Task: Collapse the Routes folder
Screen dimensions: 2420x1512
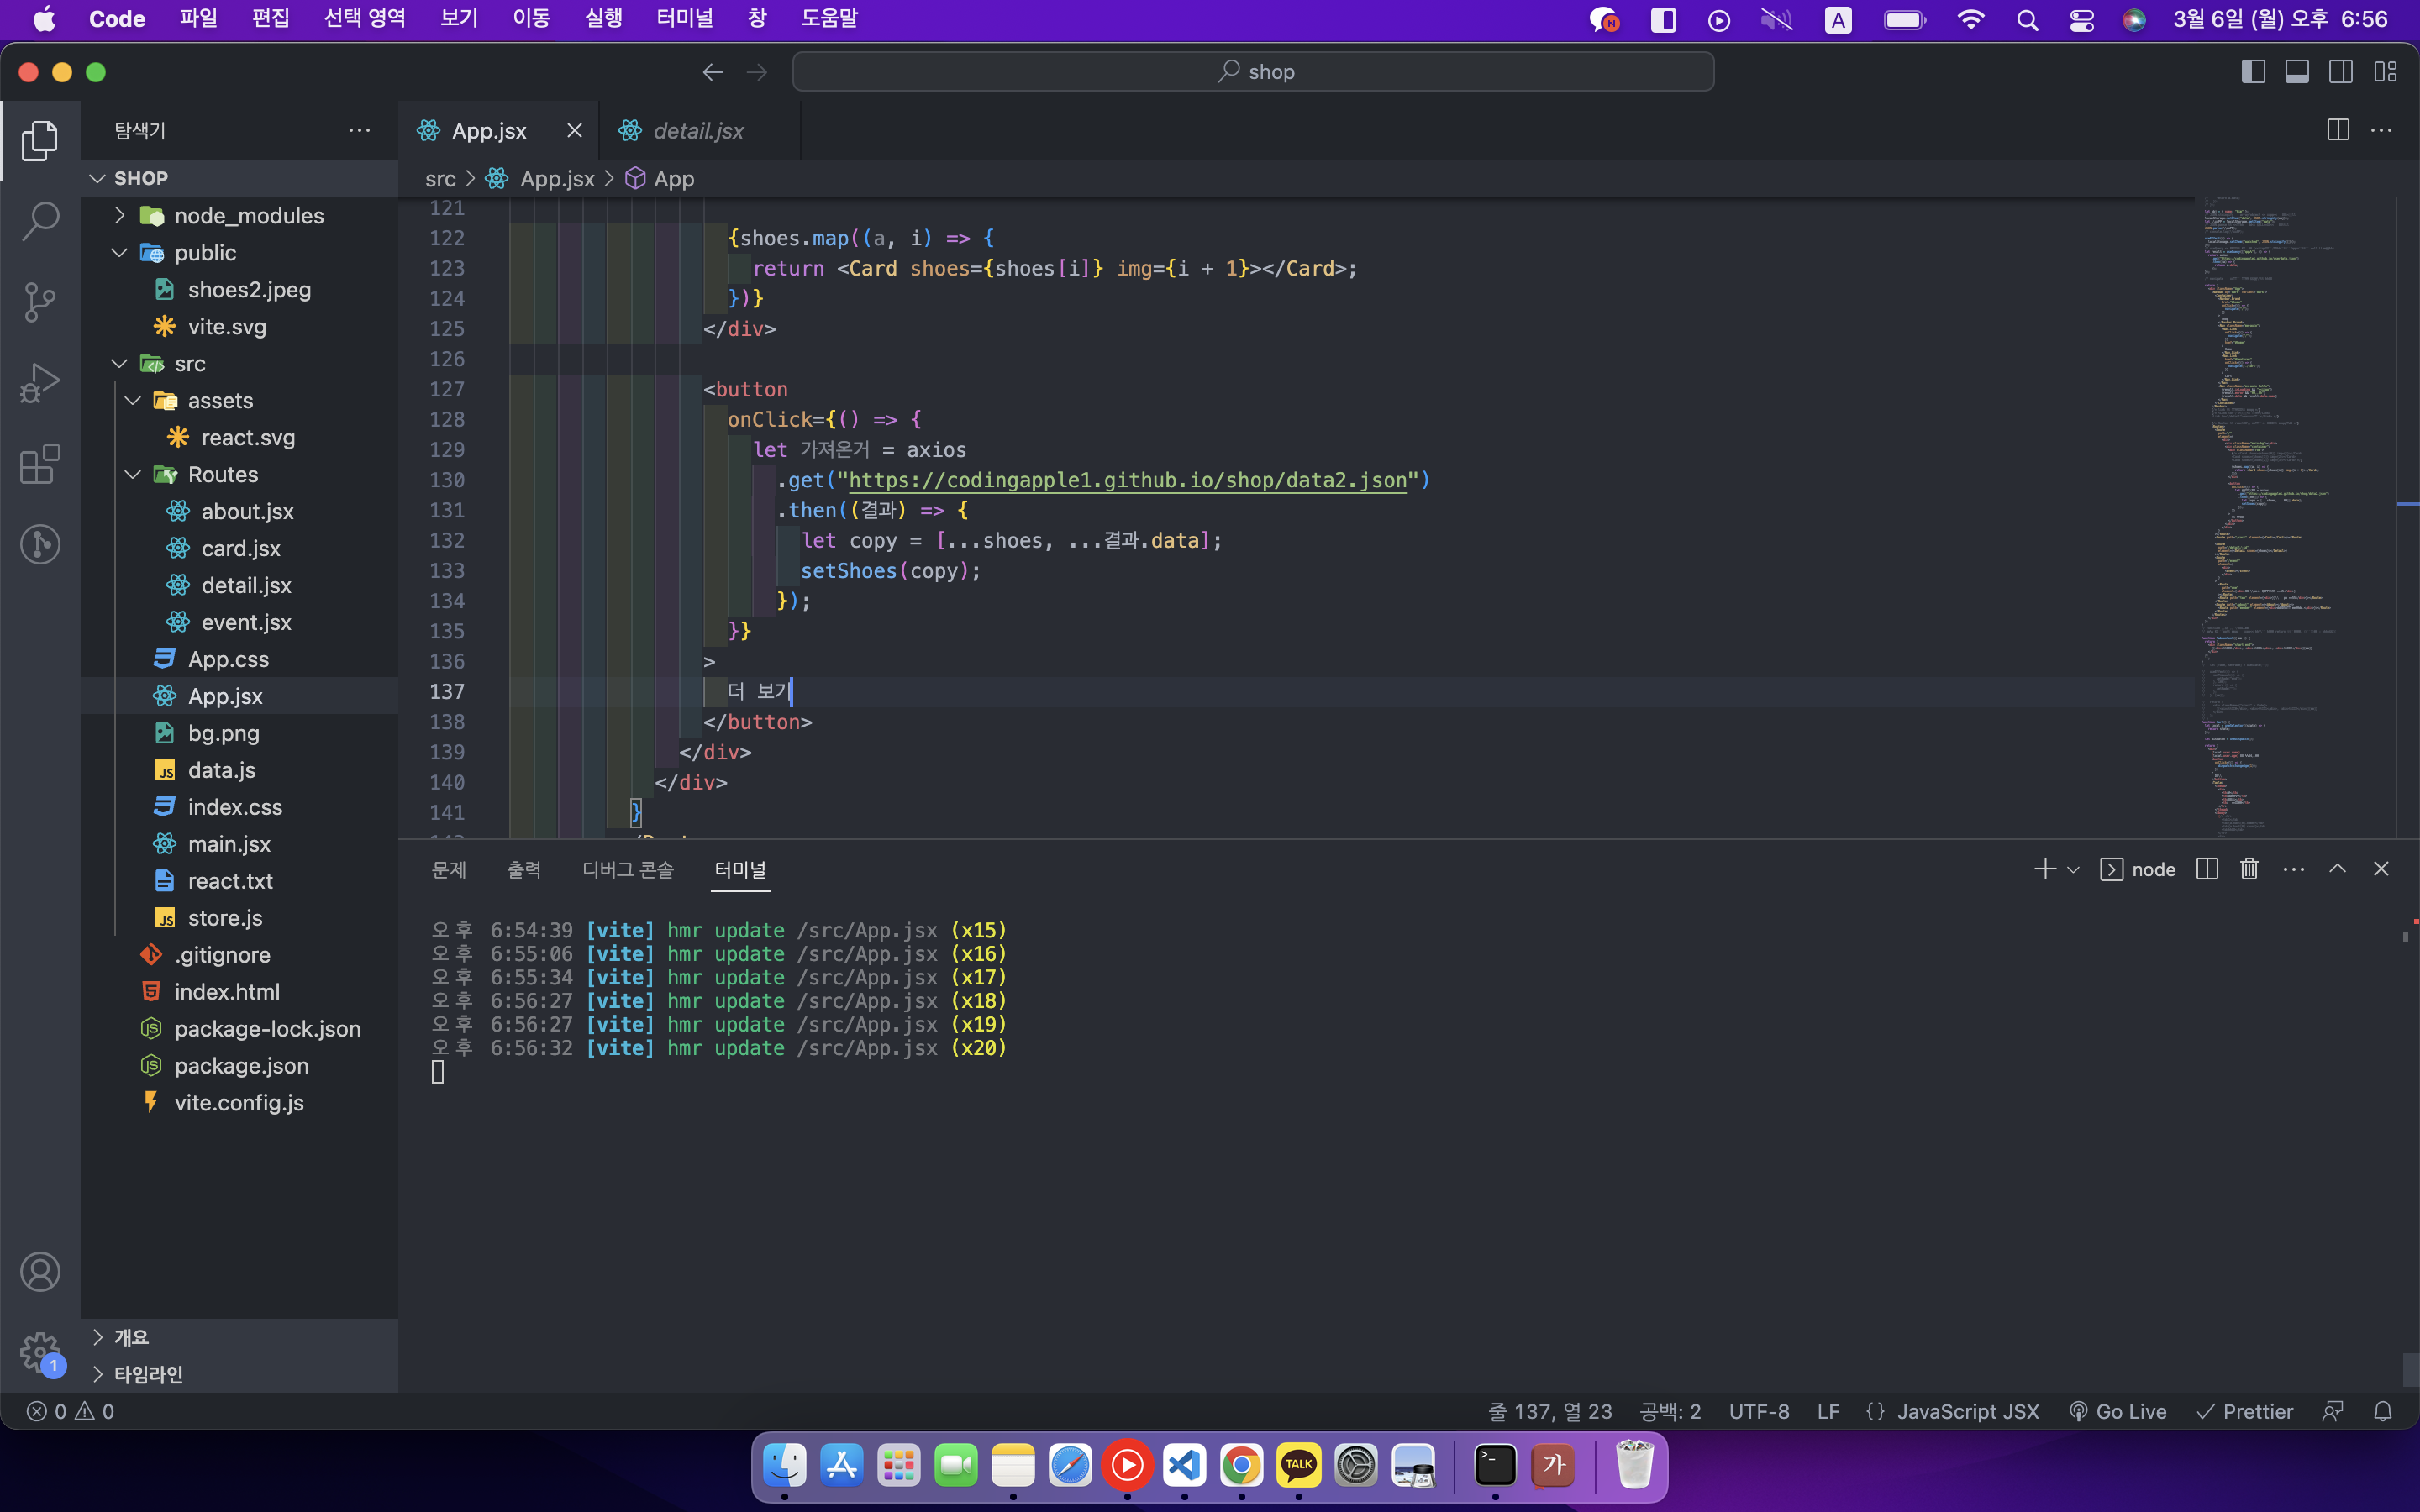Action: coord(240,474)
